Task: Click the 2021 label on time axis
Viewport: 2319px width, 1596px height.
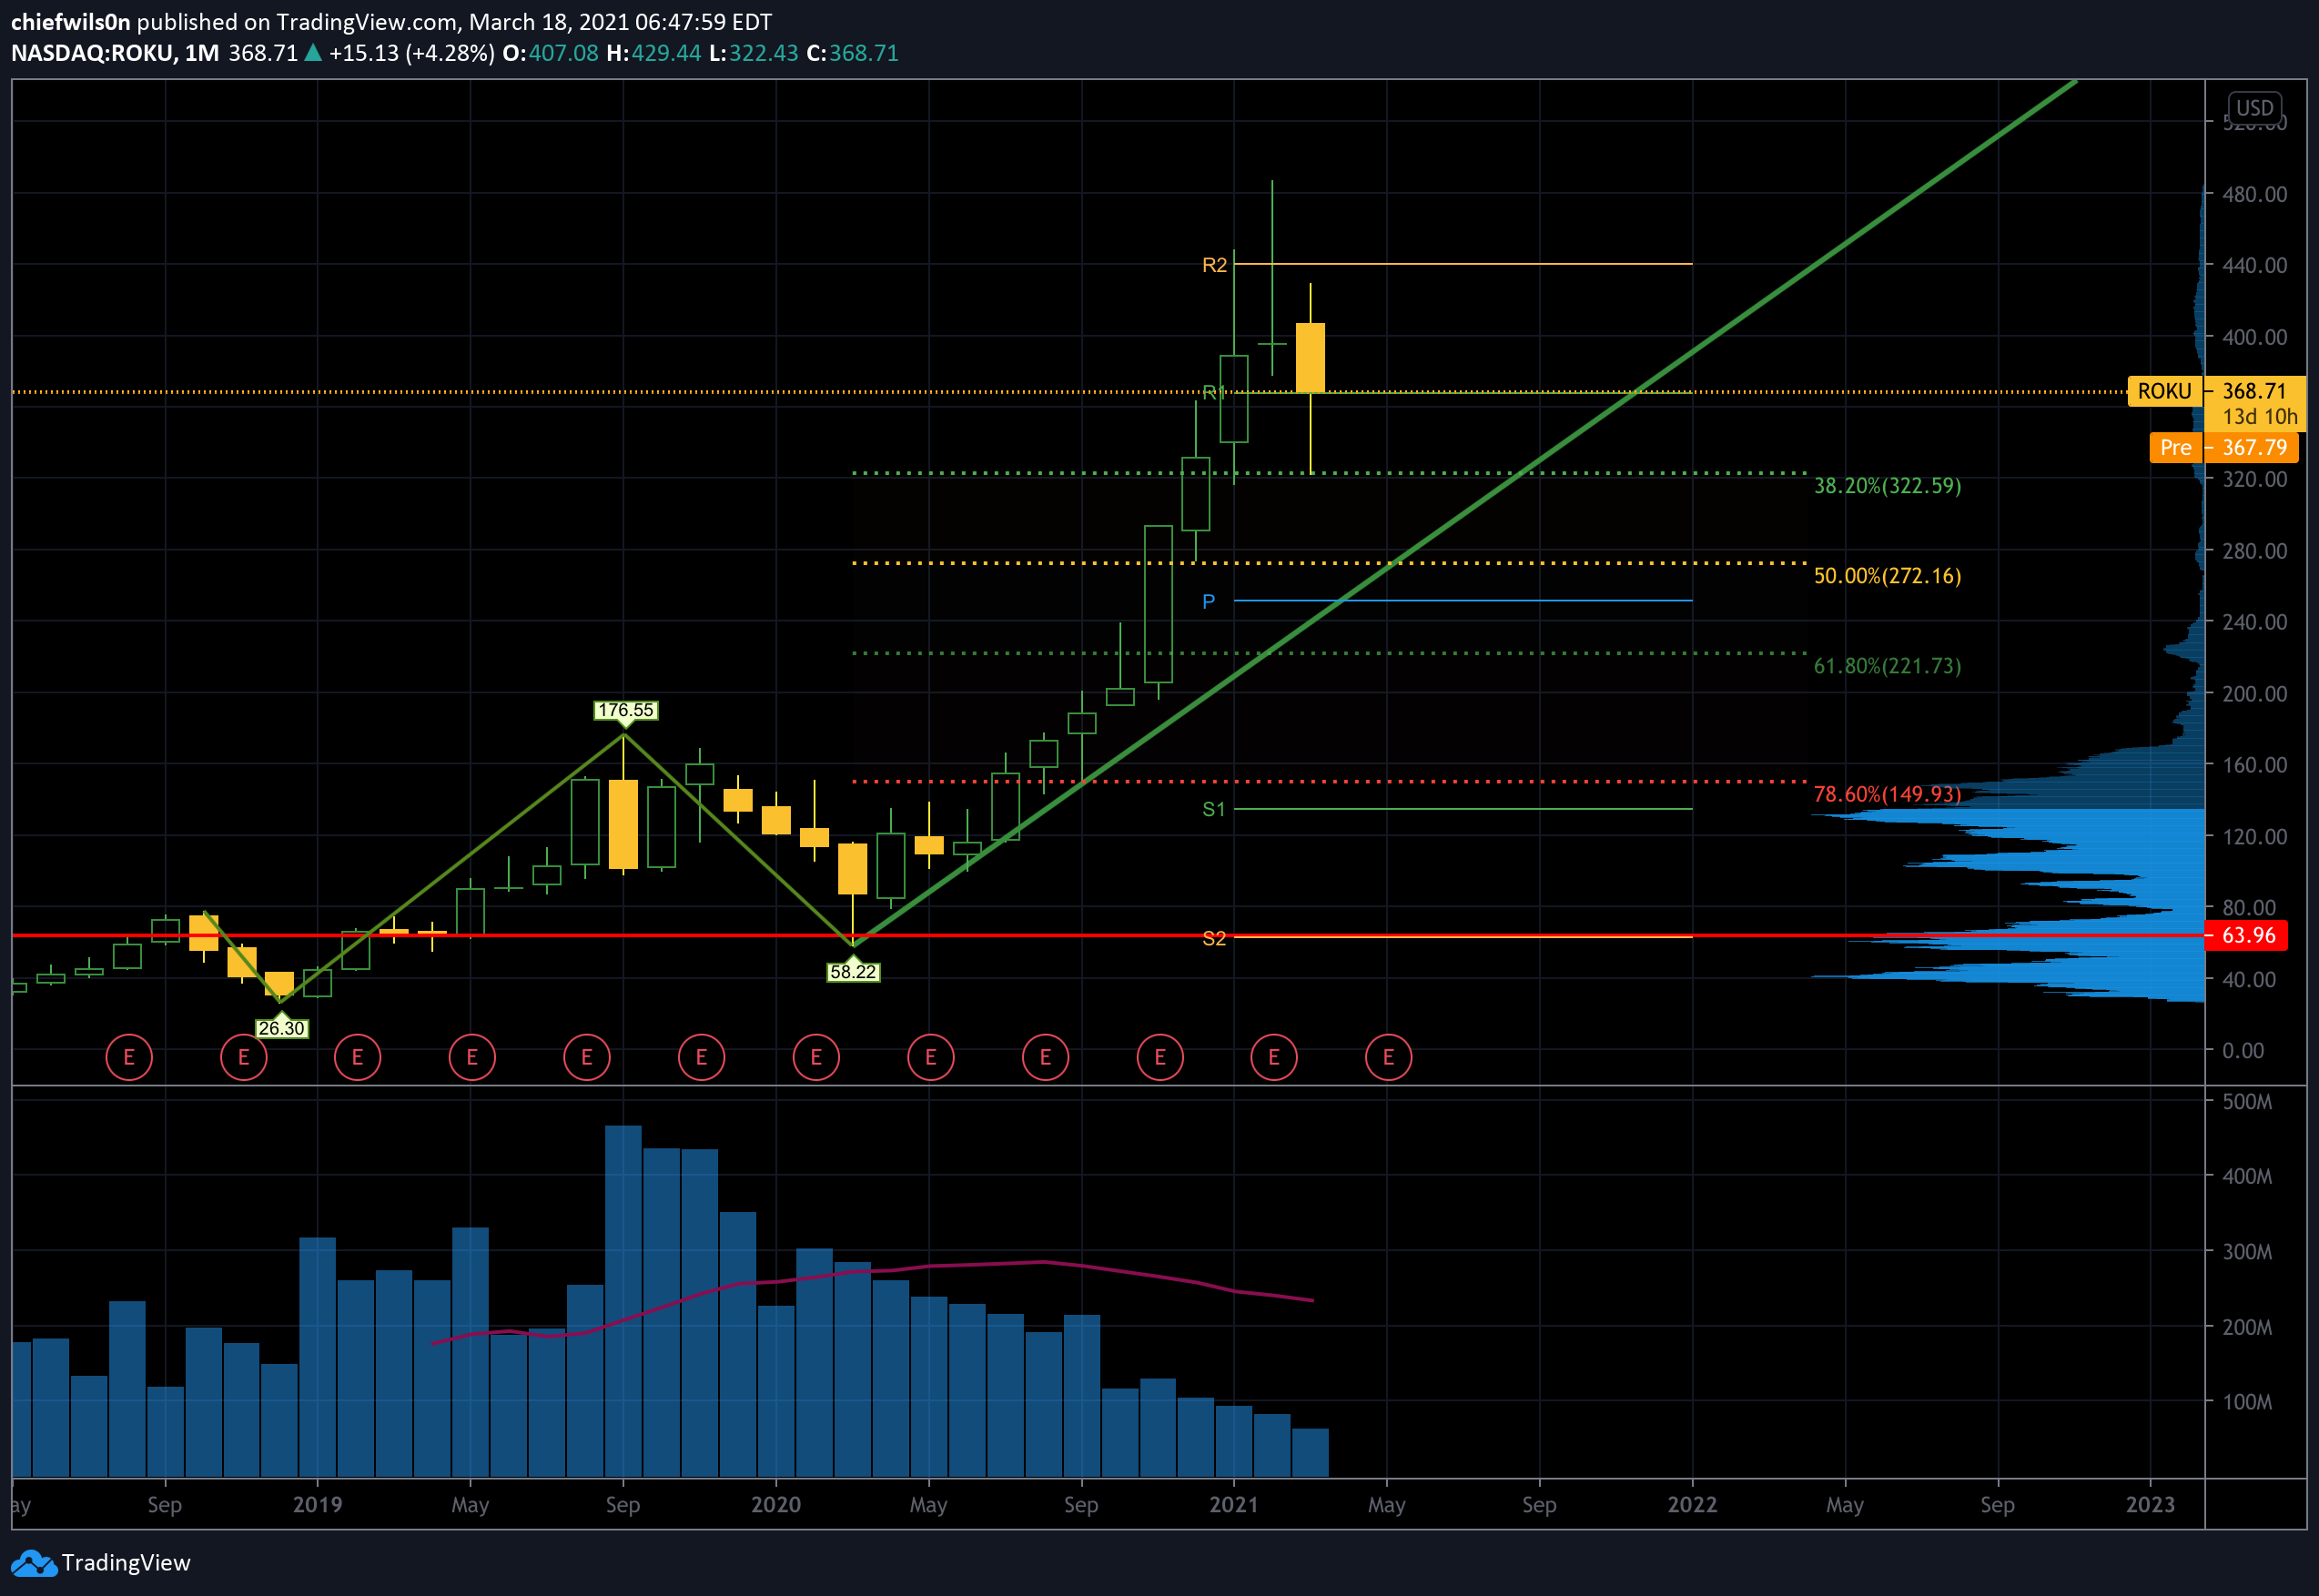Action: pos(1234,1505)
